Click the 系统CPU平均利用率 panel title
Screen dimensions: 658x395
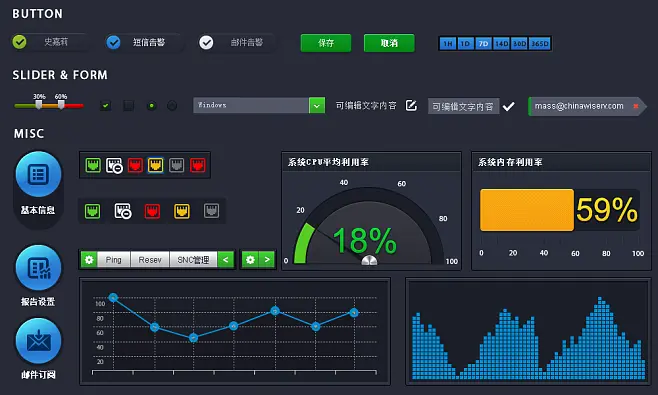[x=328, y=162]
